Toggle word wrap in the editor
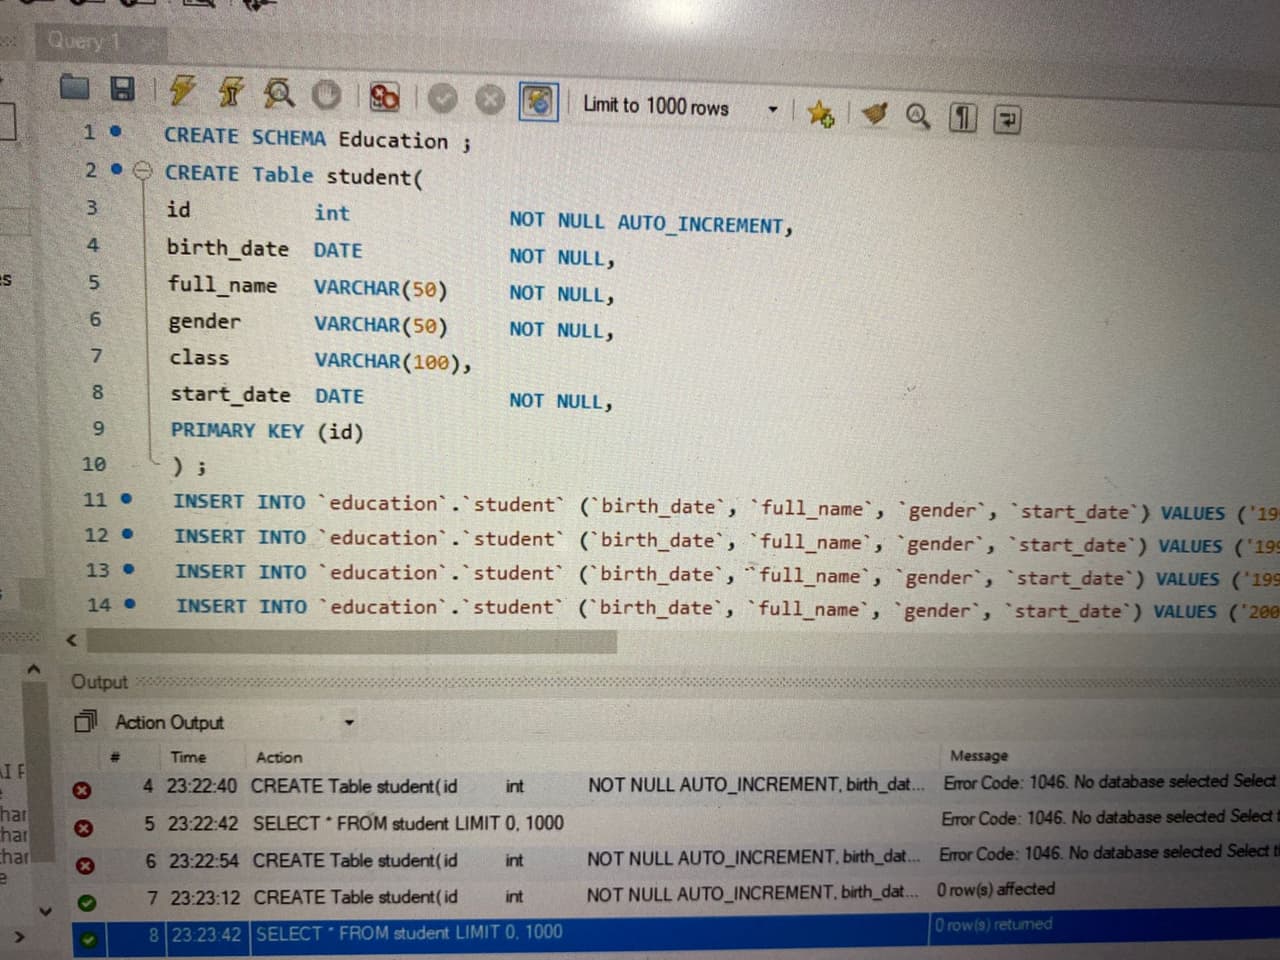This screenshot has width=1280, height=960. coord(1006,121)
